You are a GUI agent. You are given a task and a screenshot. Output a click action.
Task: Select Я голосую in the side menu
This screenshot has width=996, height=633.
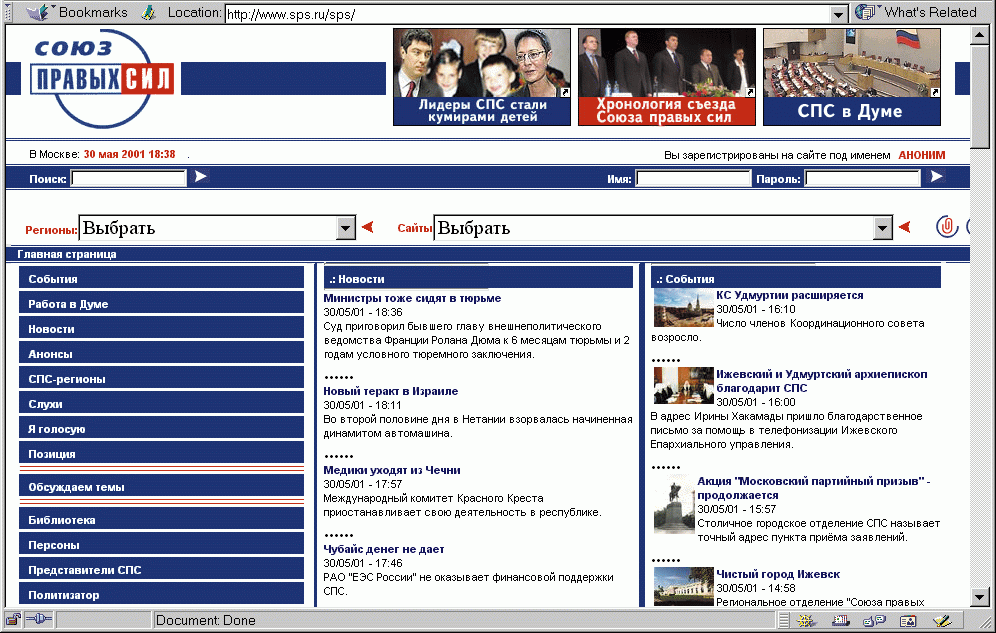click(x=161, y=429)
